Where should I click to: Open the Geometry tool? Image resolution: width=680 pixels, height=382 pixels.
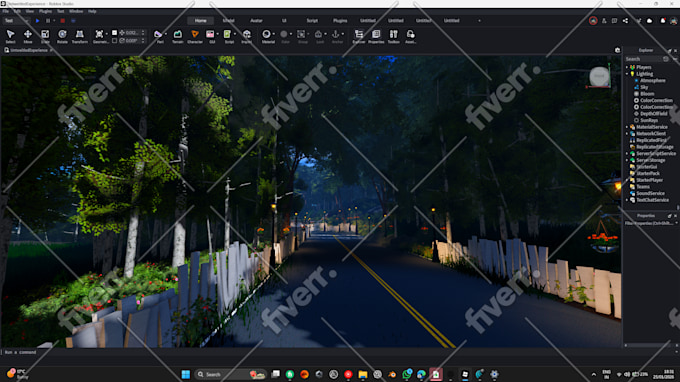click(99, 36)
